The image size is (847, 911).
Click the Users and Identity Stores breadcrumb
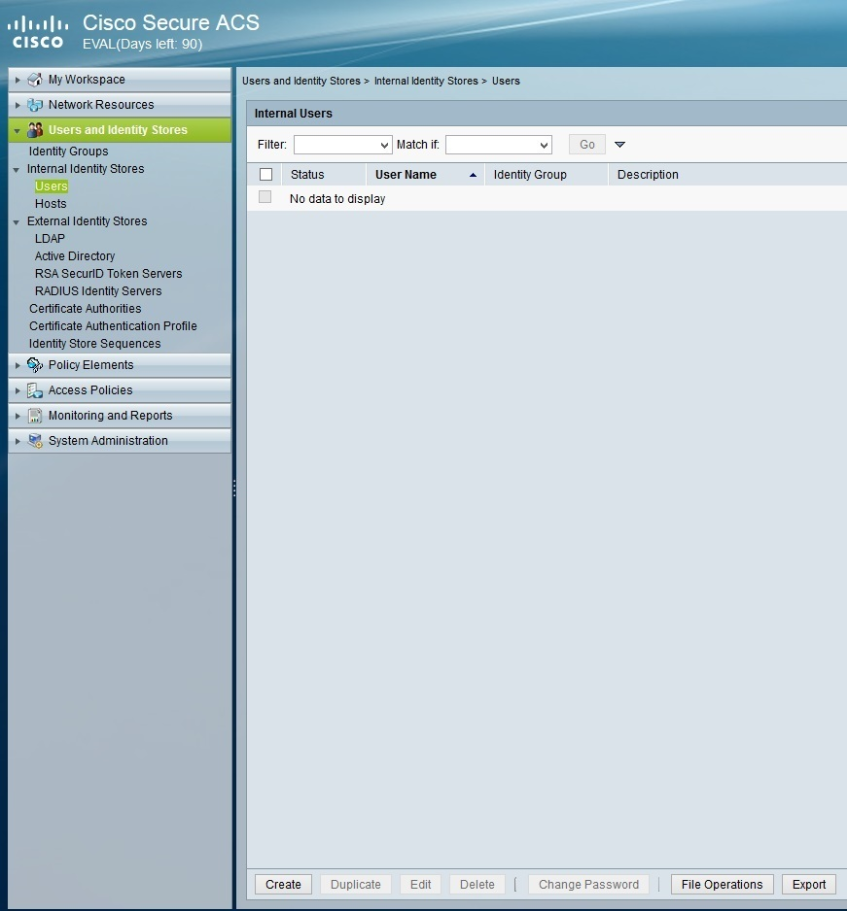(301, 81)
